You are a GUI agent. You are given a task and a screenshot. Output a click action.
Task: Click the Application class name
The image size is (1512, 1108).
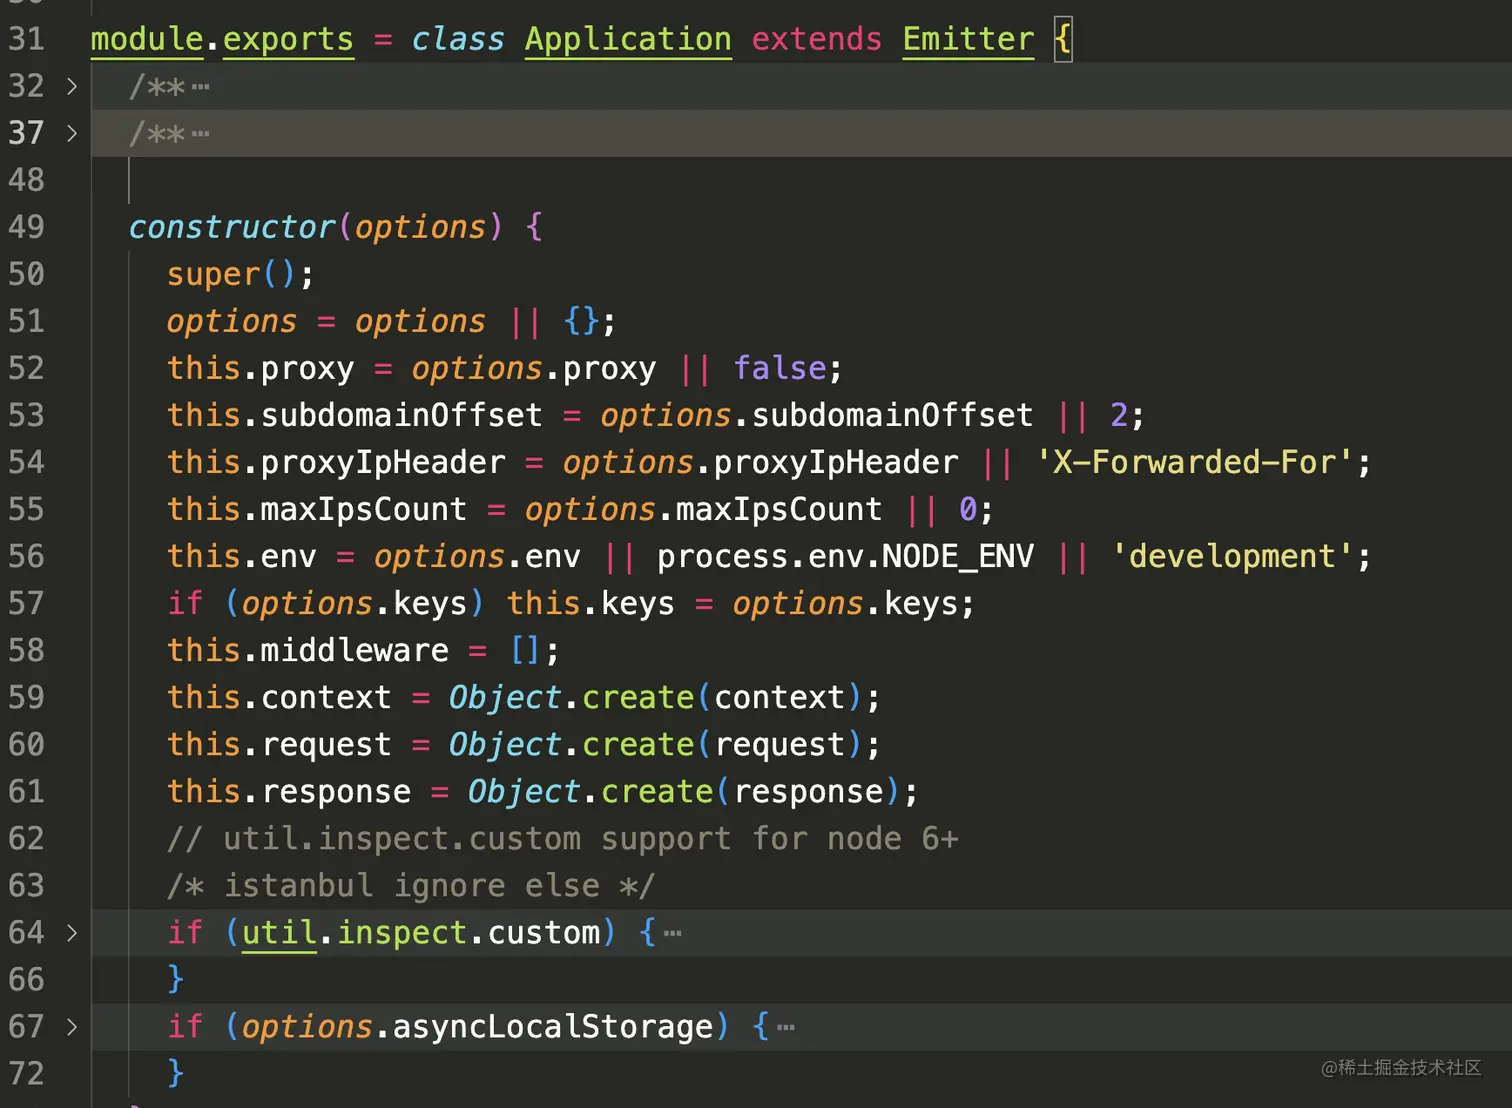pos(628,40)
